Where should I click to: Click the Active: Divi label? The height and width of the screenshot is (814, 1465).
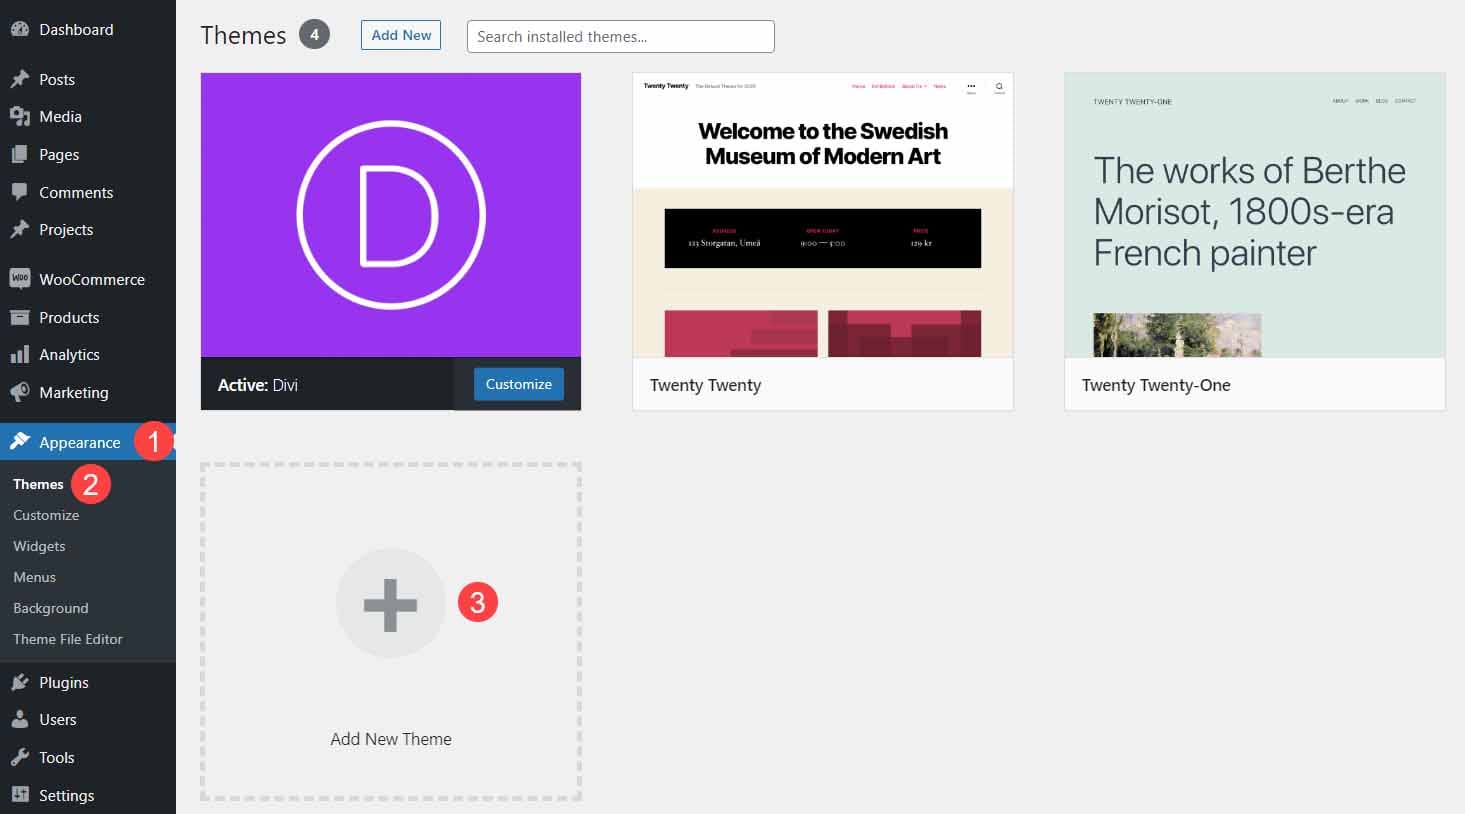(258, 385)
